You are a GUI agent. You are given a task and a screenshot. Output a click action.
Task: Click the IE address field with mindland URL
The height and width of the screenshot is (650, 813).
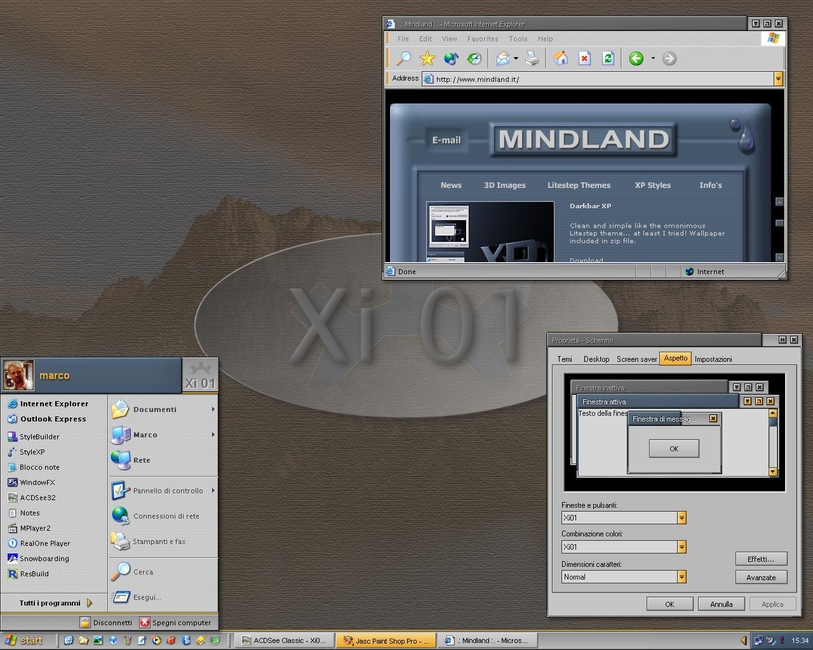click(x=597, y=79)
